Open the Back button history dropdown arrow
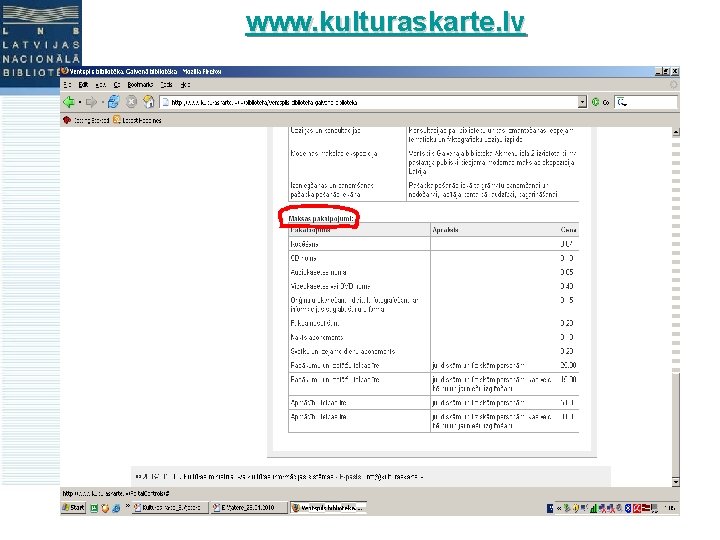 point(80,102)
